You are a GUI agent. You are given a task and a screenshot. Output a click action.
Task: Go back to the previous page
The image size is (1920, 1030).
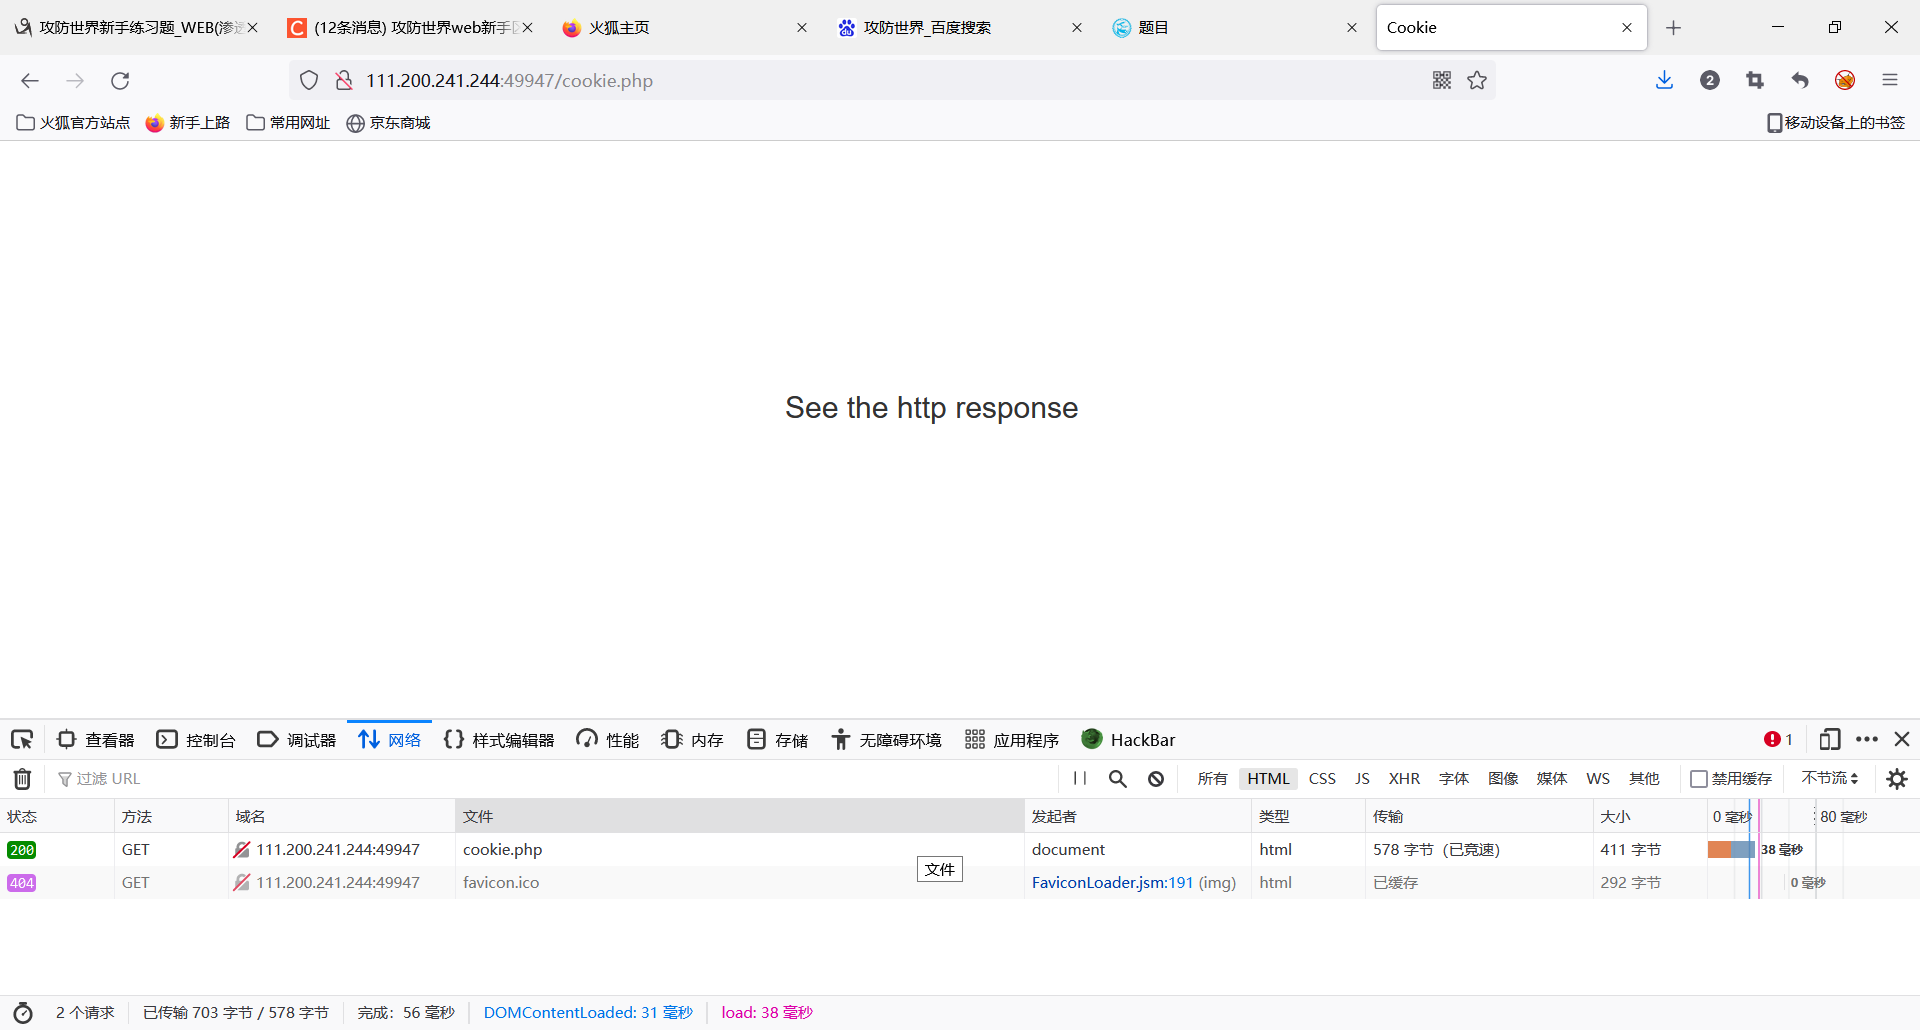[30, 80]
